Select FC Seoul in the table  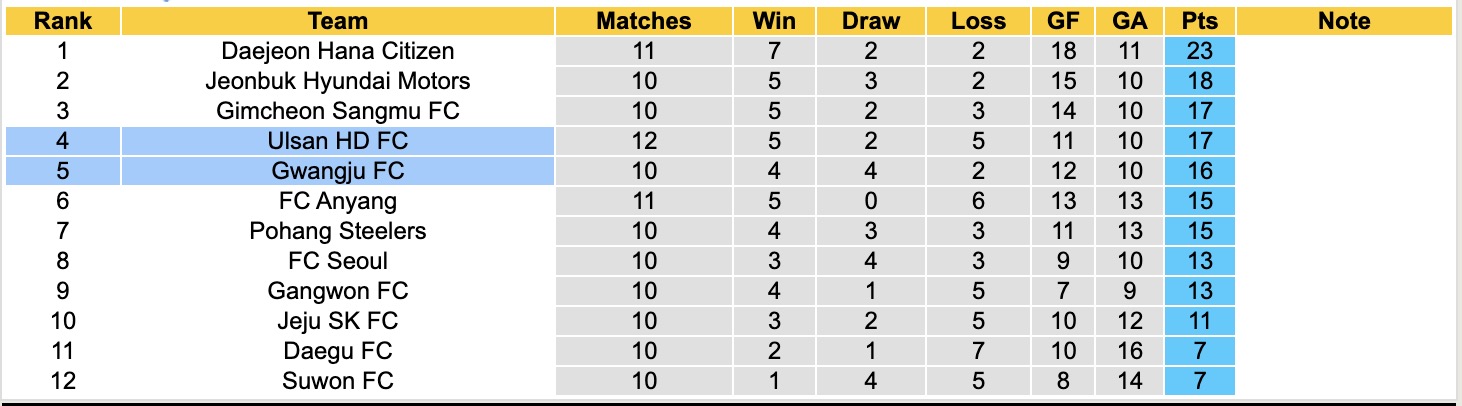click(x=338, y=261)
